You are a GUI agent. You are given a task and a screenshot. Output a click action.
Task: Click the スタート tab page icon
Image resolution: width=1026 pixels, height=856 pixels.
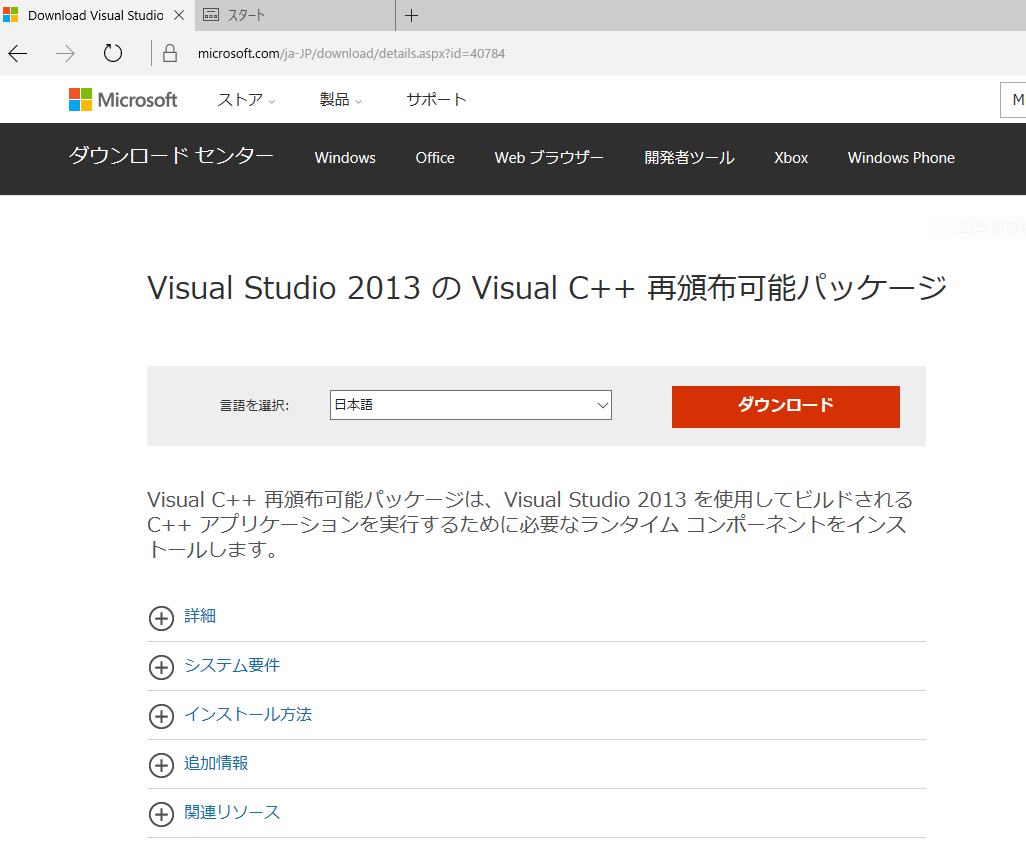(211, 15)
